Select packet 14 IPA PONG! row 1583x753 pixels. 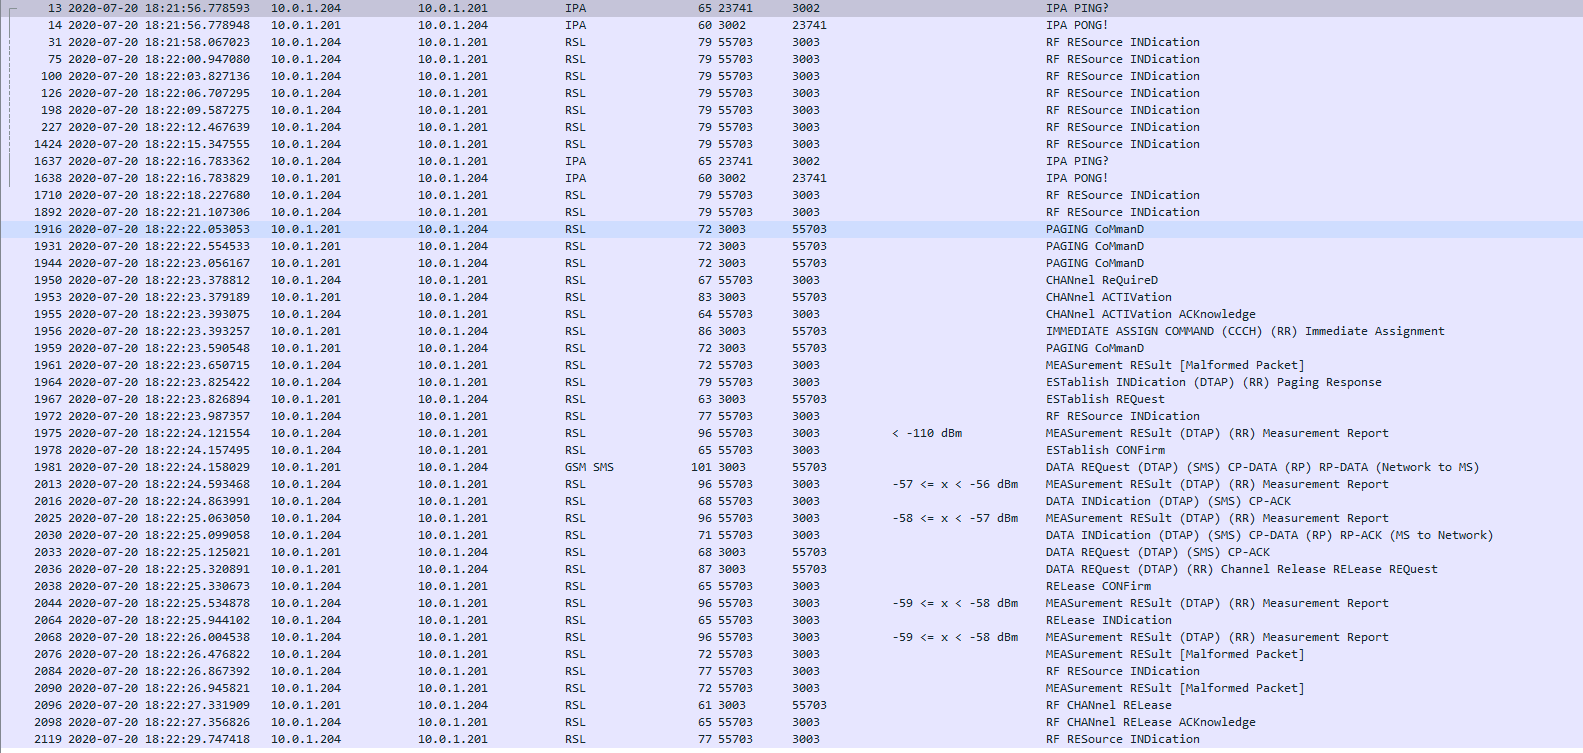(x=1076, y=25)
